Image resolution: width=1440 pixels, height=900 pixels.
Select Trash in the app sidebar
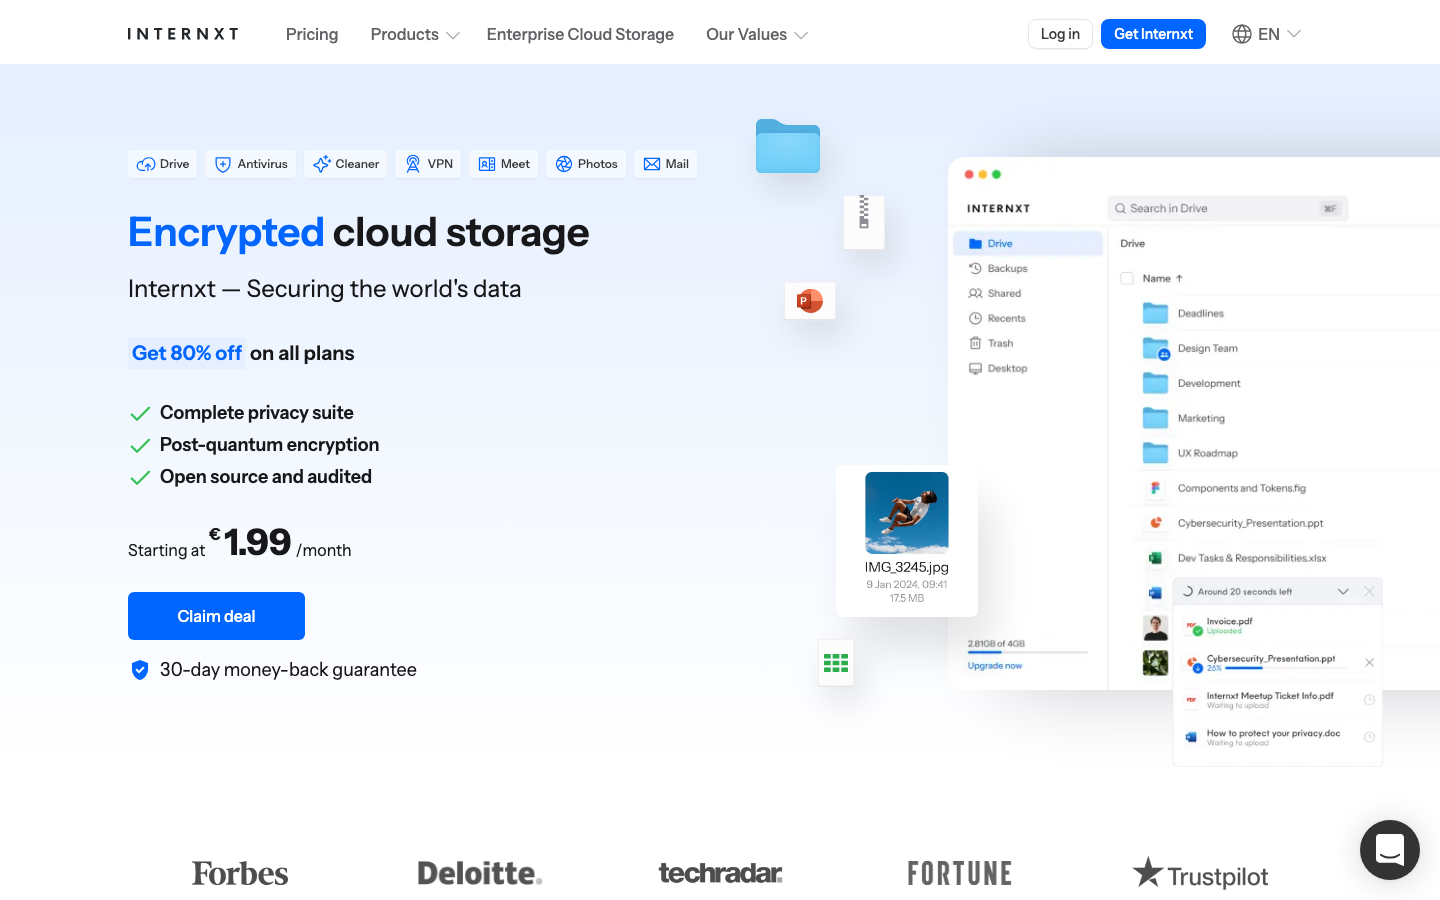(x=991, y=343)
